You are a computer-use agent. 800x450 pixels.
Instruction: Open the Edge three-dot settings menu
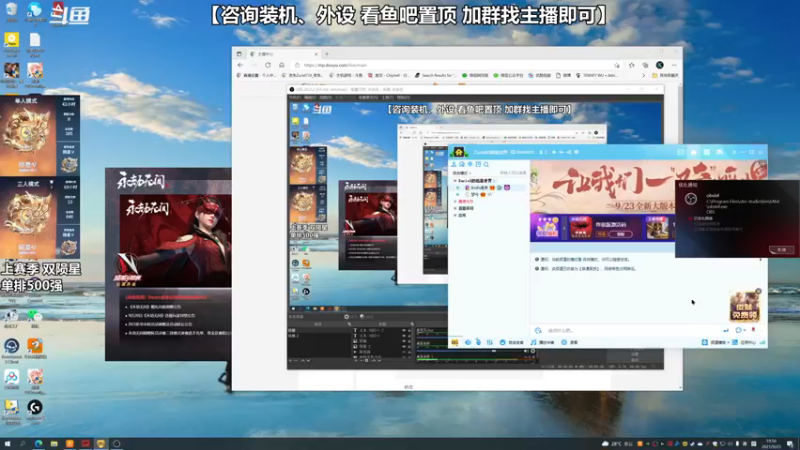[x=674, y=65]
